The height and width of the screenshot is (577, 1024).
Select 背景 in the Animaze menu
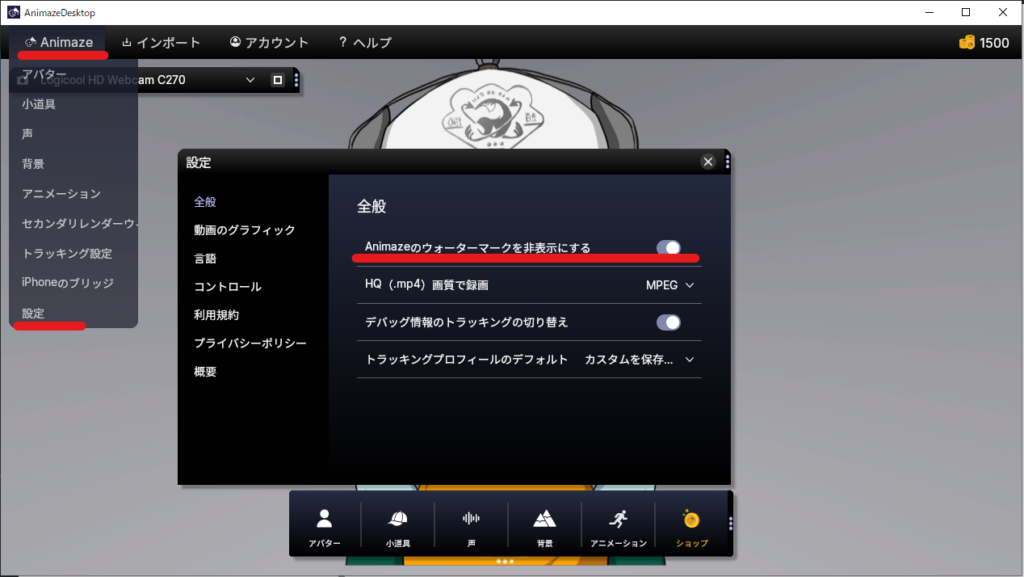pos(33,164)
